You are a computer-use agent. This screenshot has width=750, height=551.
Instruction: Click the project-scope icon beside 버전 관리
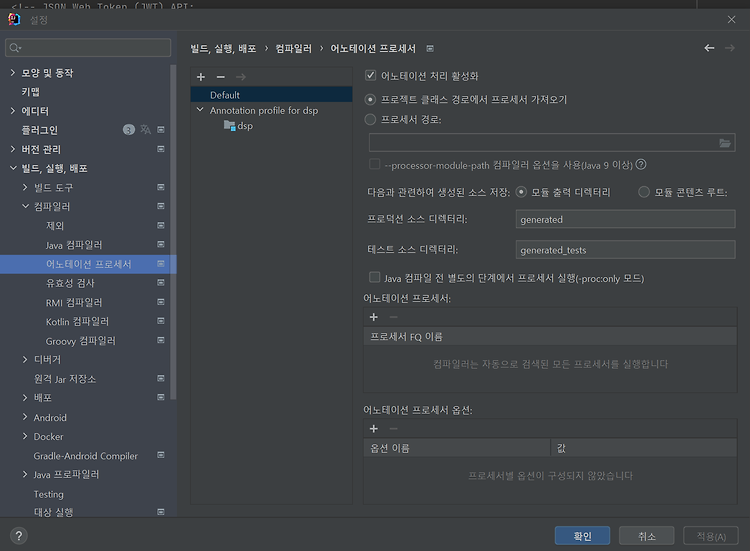[x=161, y=149]
